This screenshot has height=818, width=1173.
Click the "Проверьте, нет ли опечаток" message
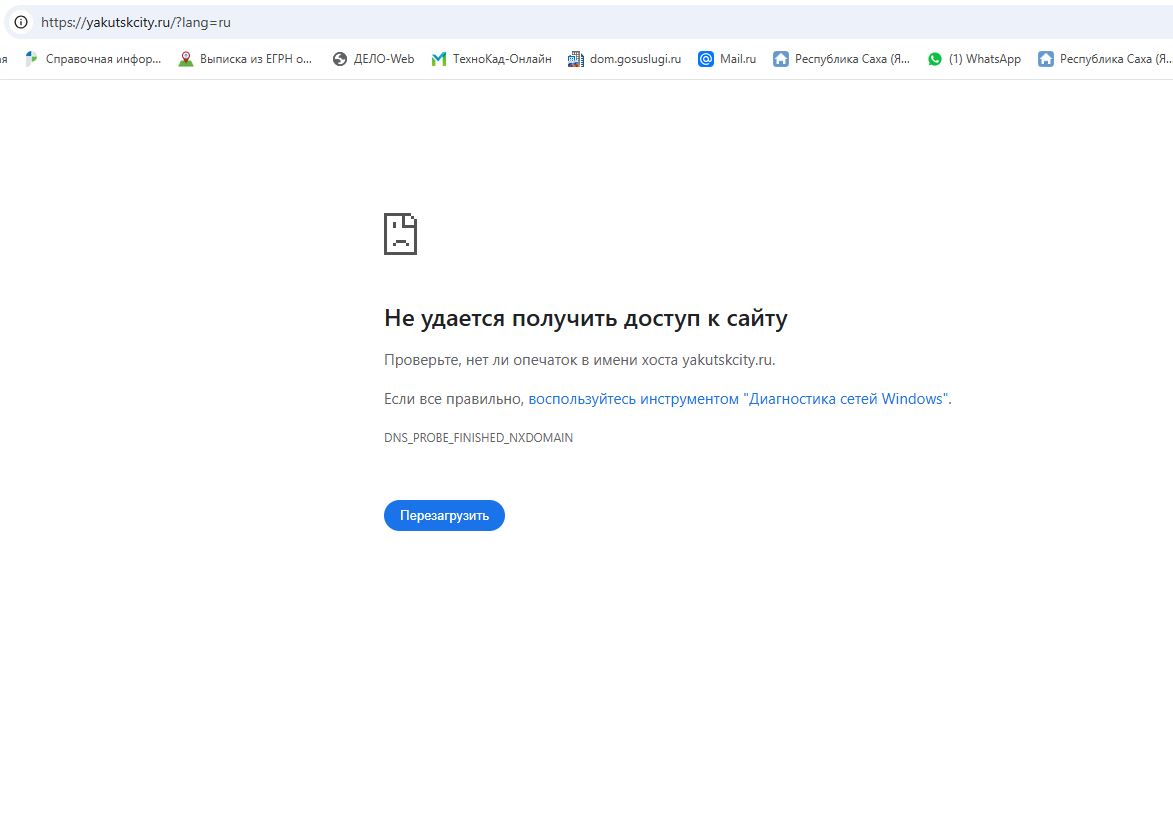pyautogui.click(x=579, y=360)
